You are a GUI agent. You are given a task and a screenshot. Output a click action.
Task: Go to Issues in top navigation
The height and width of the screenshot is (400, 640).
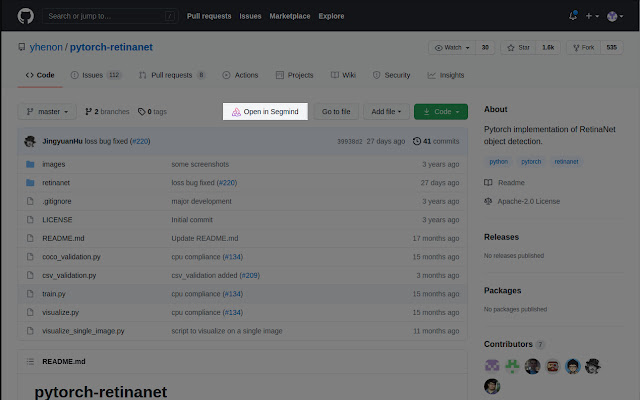[x=250, y=16]
